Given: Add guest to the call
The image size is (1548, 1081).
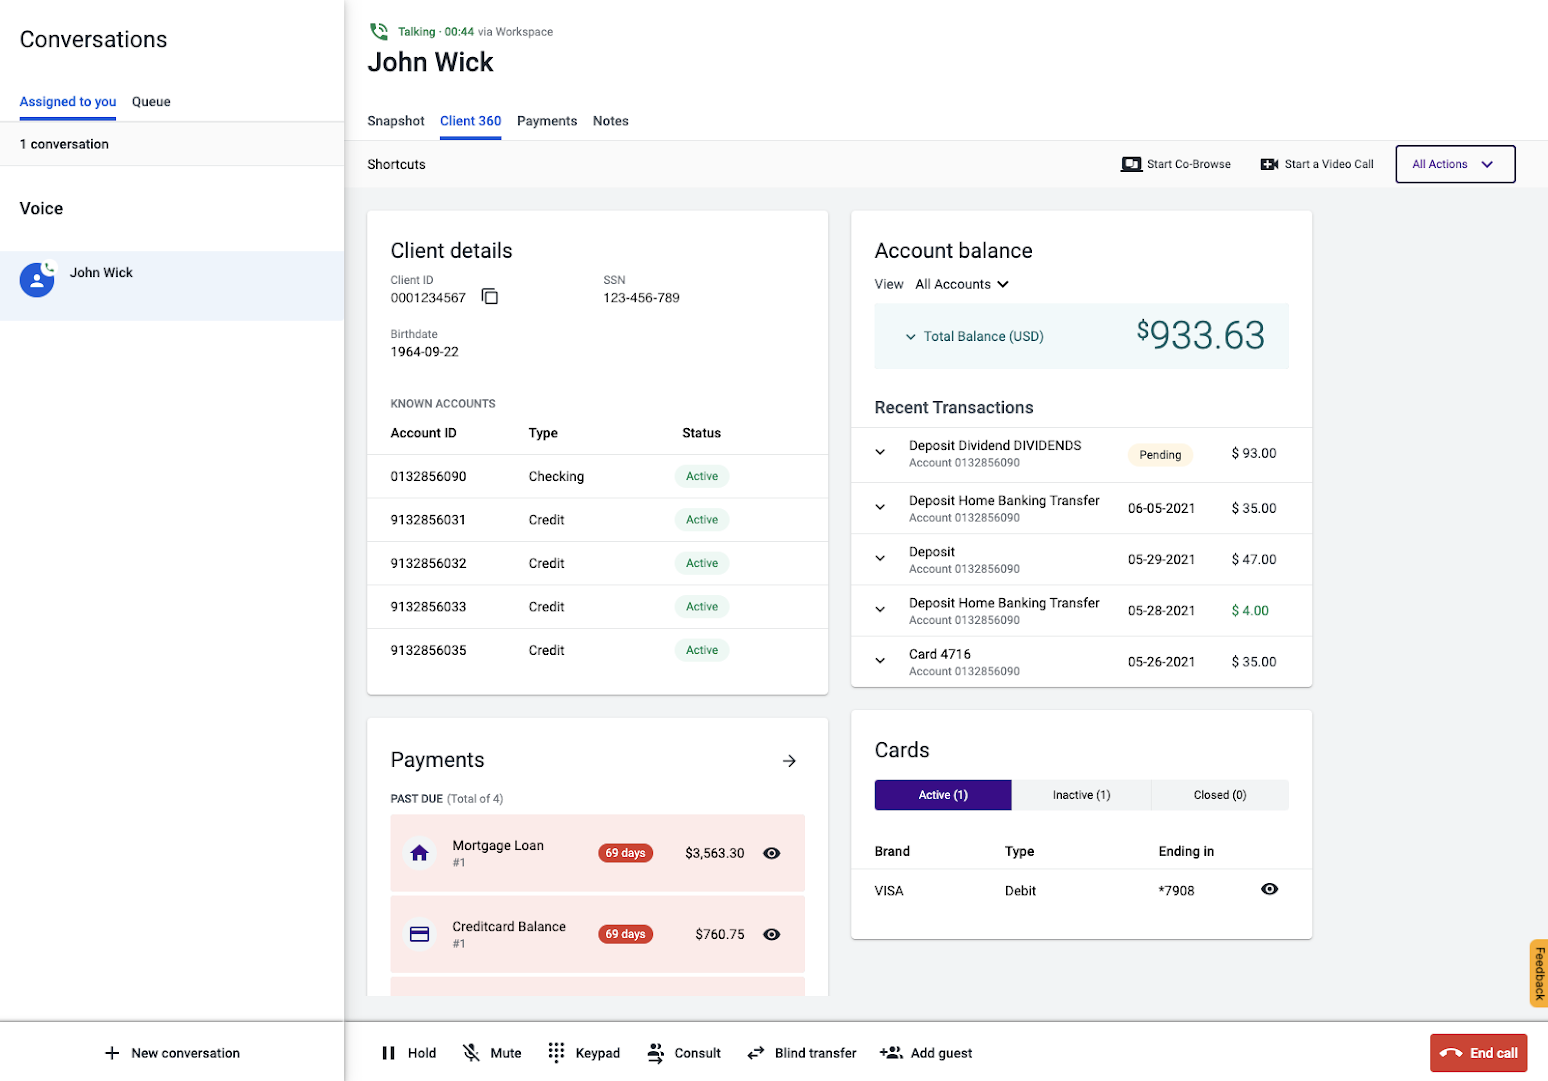Looking at the screenshot, I should [x=926, y=1053].
